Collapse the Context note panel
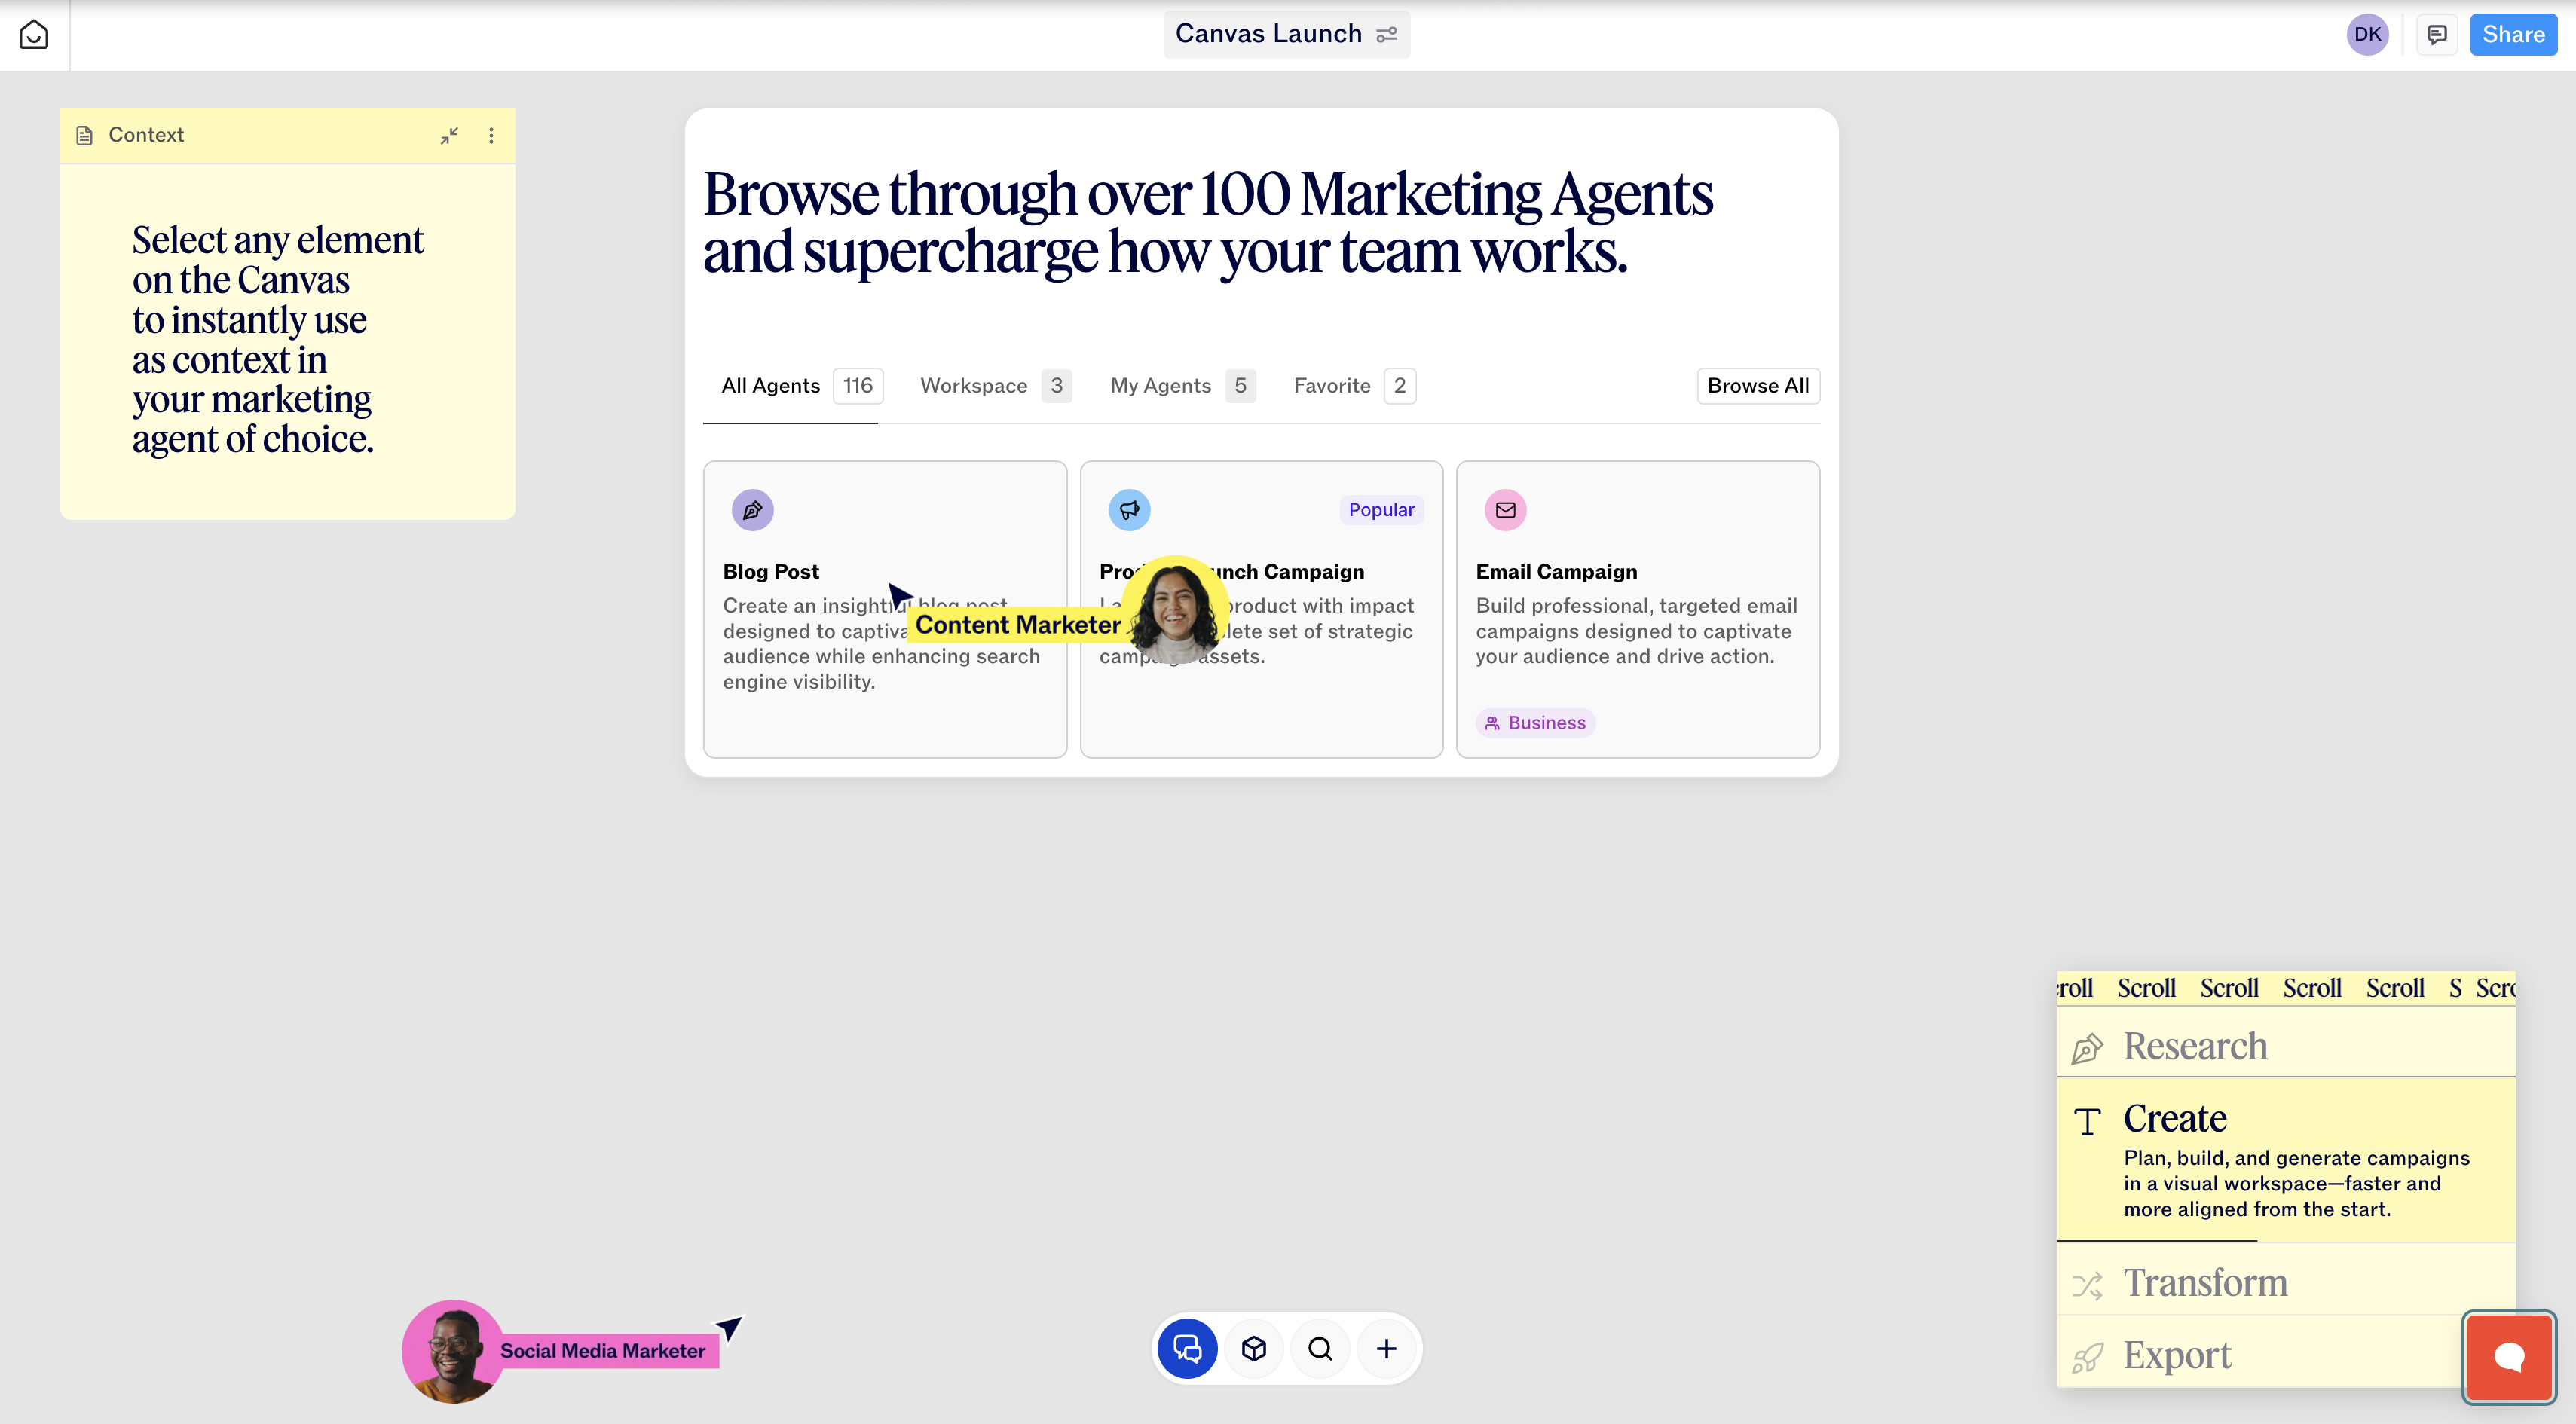Image resolution: width=2576 pixels, height=1424 pixels. (449, 135)
